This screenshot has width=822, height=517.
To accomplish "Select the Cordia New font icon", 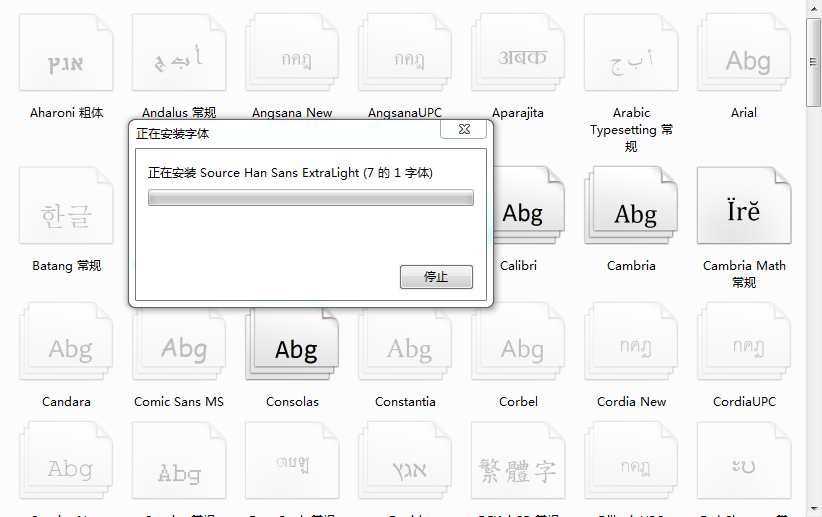I will click(631, 341).
